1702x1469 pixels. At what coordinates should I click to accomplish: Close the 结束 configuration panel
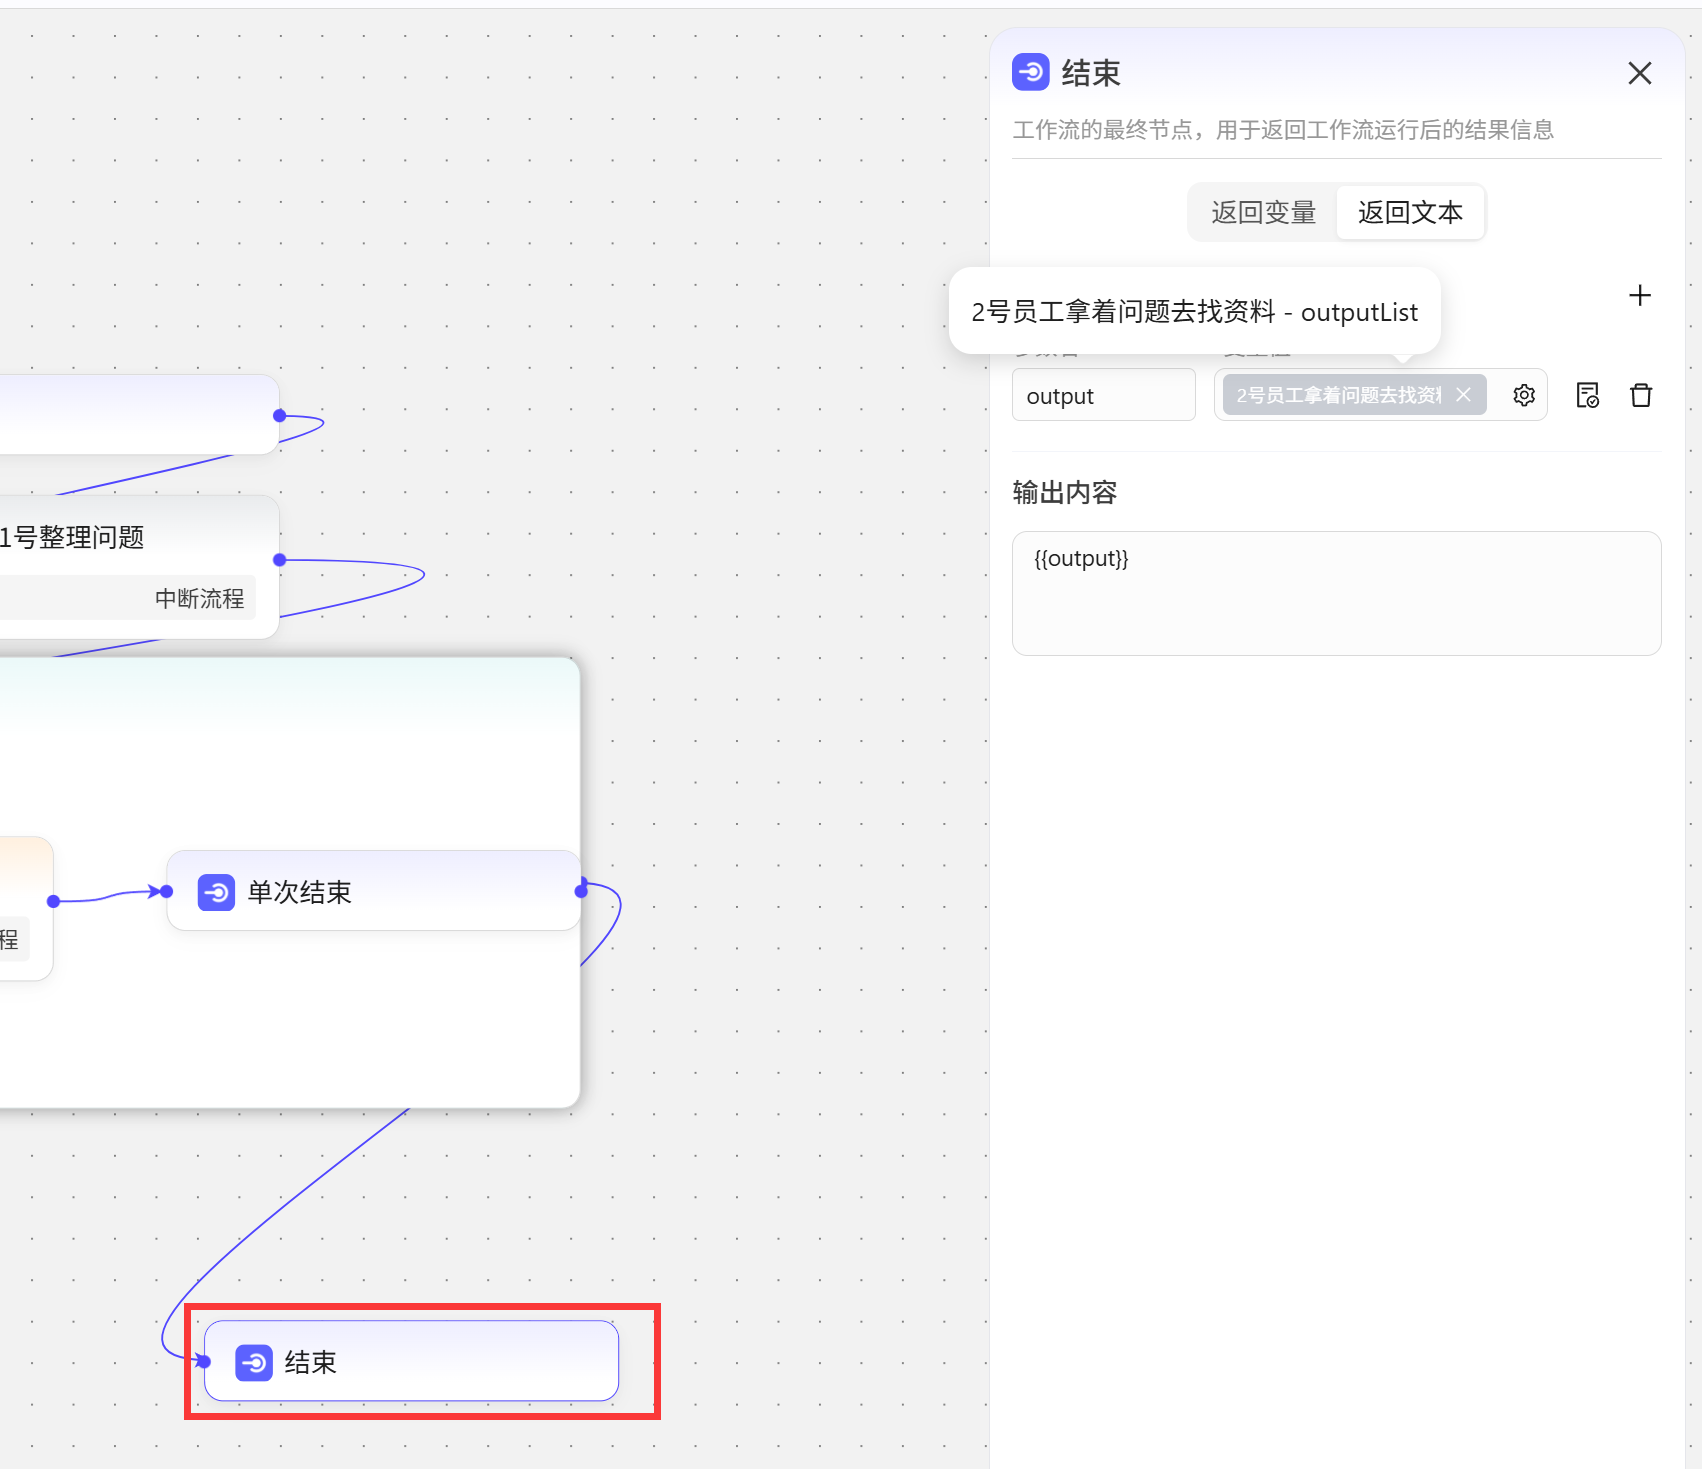coord(1639,73)
